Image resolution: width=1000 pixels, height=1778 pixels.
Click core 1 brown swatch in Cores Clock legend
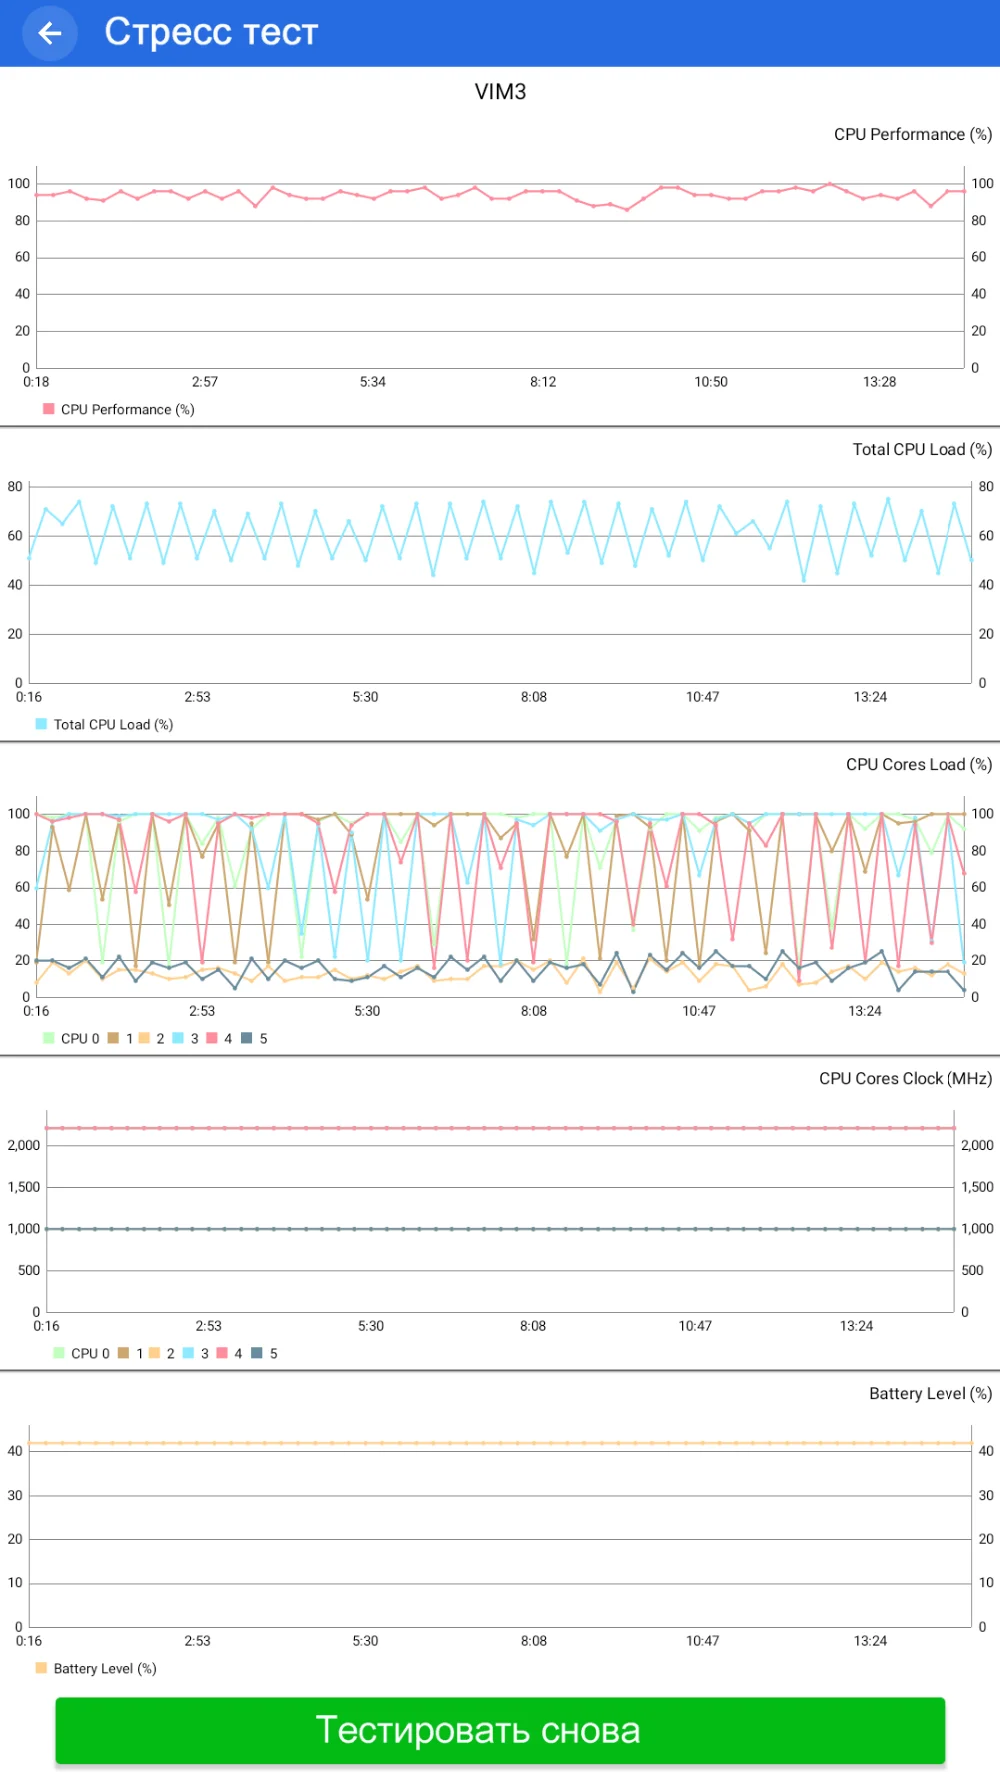[x=123, y=1353]
